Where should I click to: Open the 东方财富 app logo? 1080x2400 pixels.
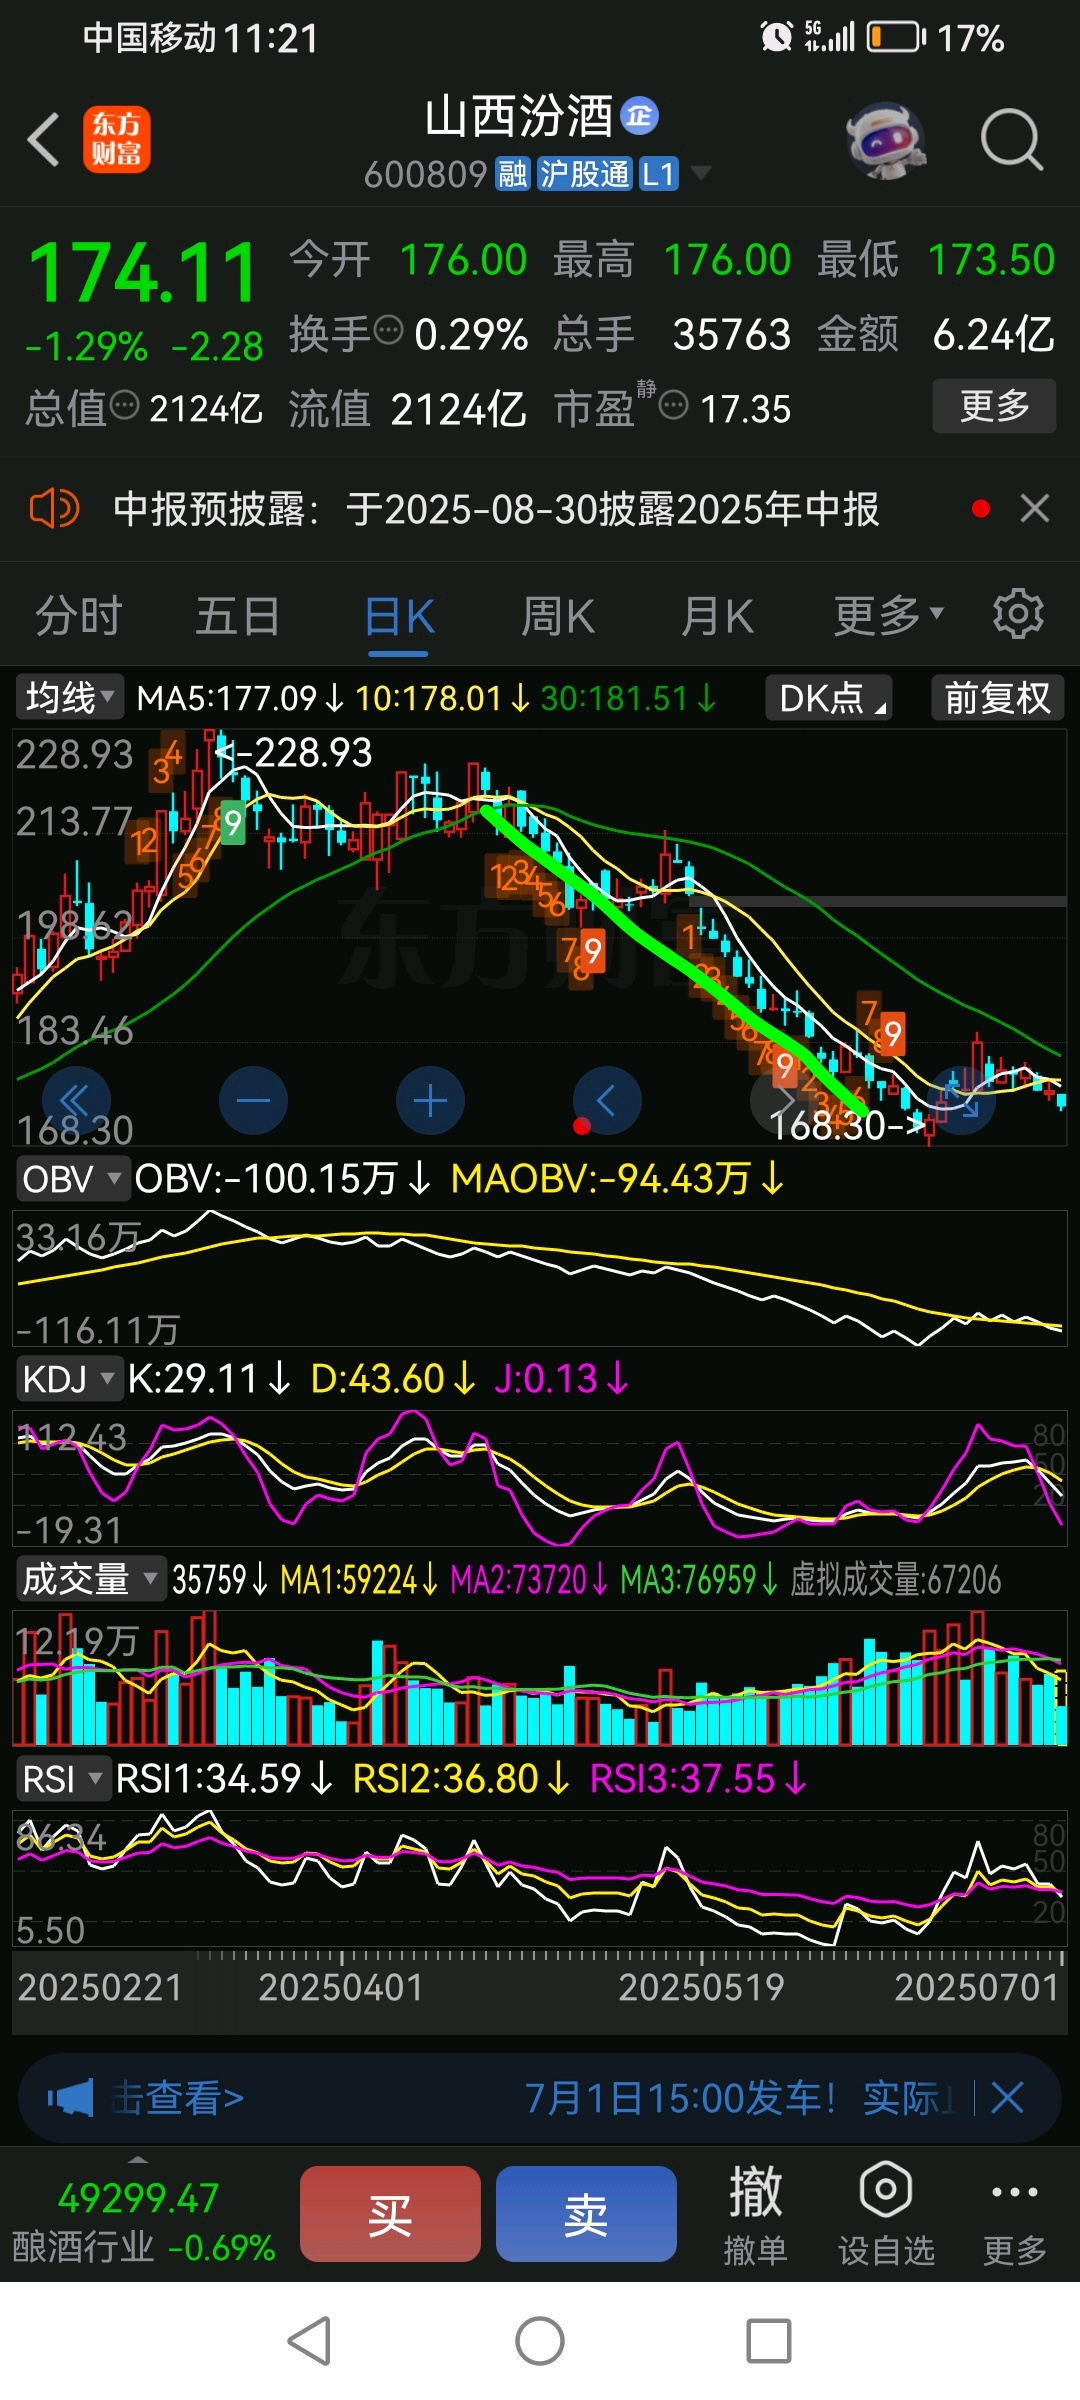pos(117,139)
